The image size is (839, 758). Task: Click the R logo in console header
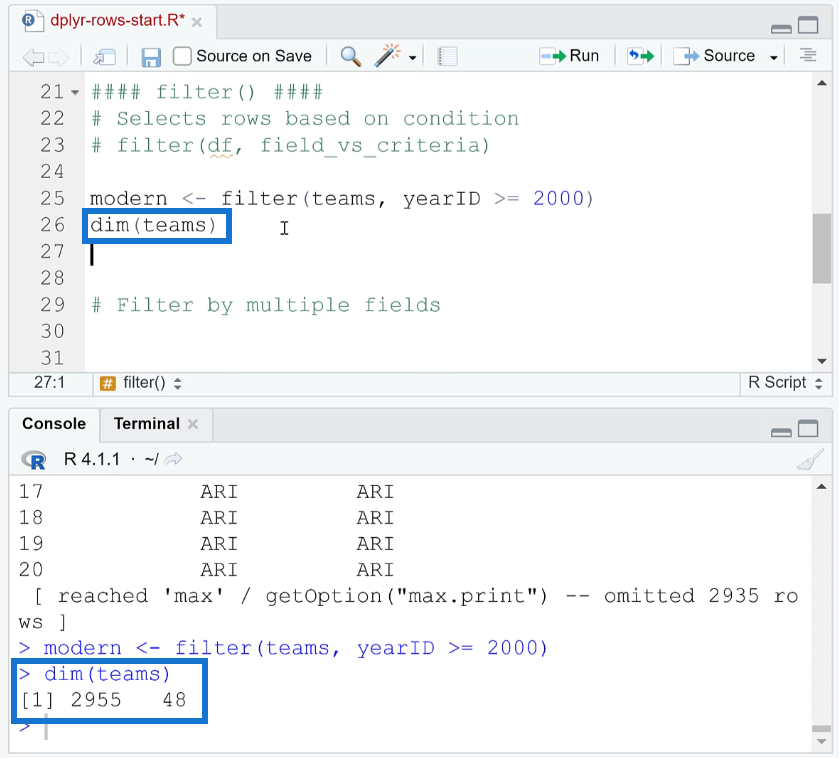click(34, 460)
